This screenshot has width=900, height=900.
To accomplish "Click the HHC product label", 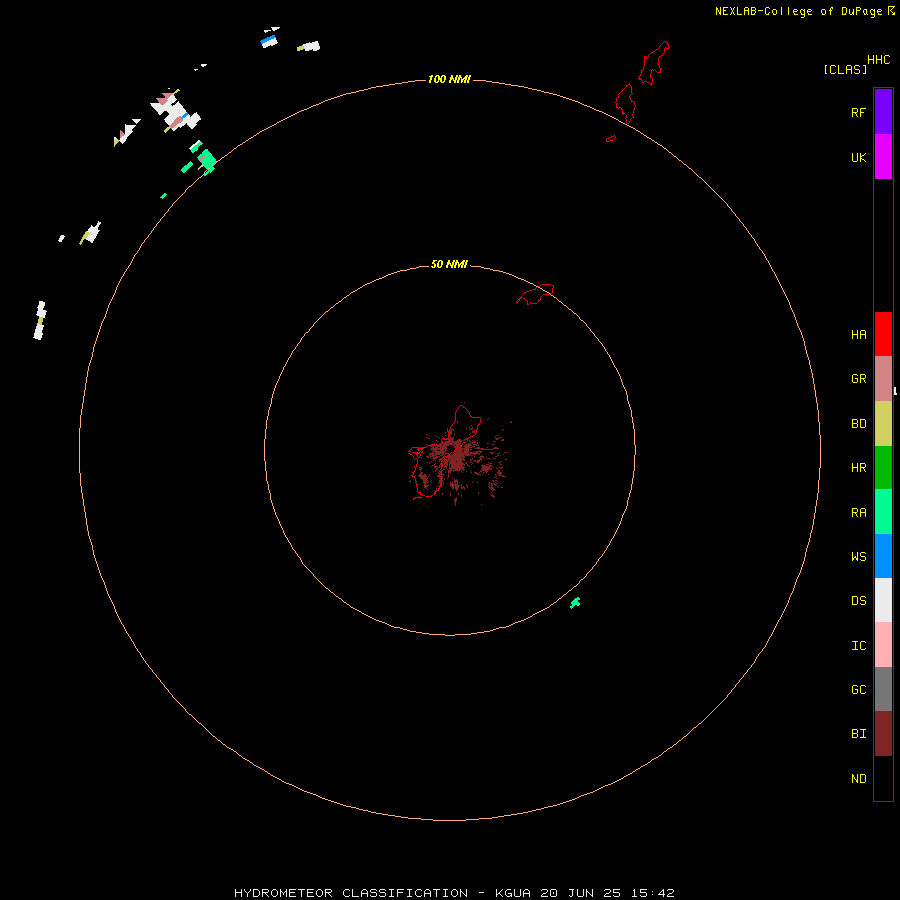I will pos(879,60).
